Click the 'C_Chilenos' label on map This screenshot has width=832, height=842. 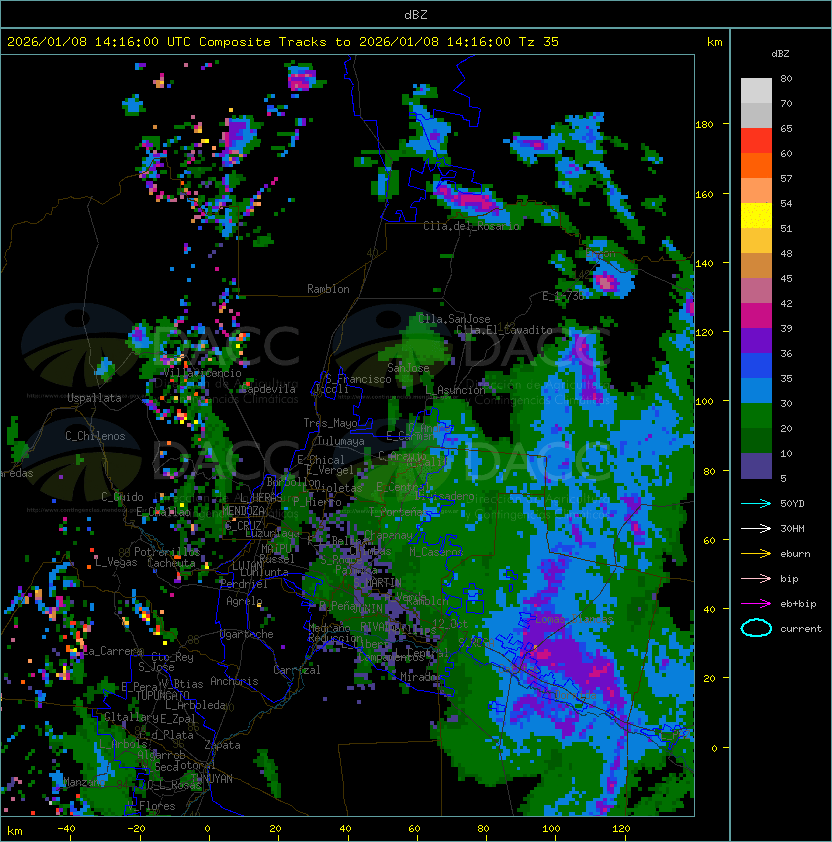coord(95,436)
